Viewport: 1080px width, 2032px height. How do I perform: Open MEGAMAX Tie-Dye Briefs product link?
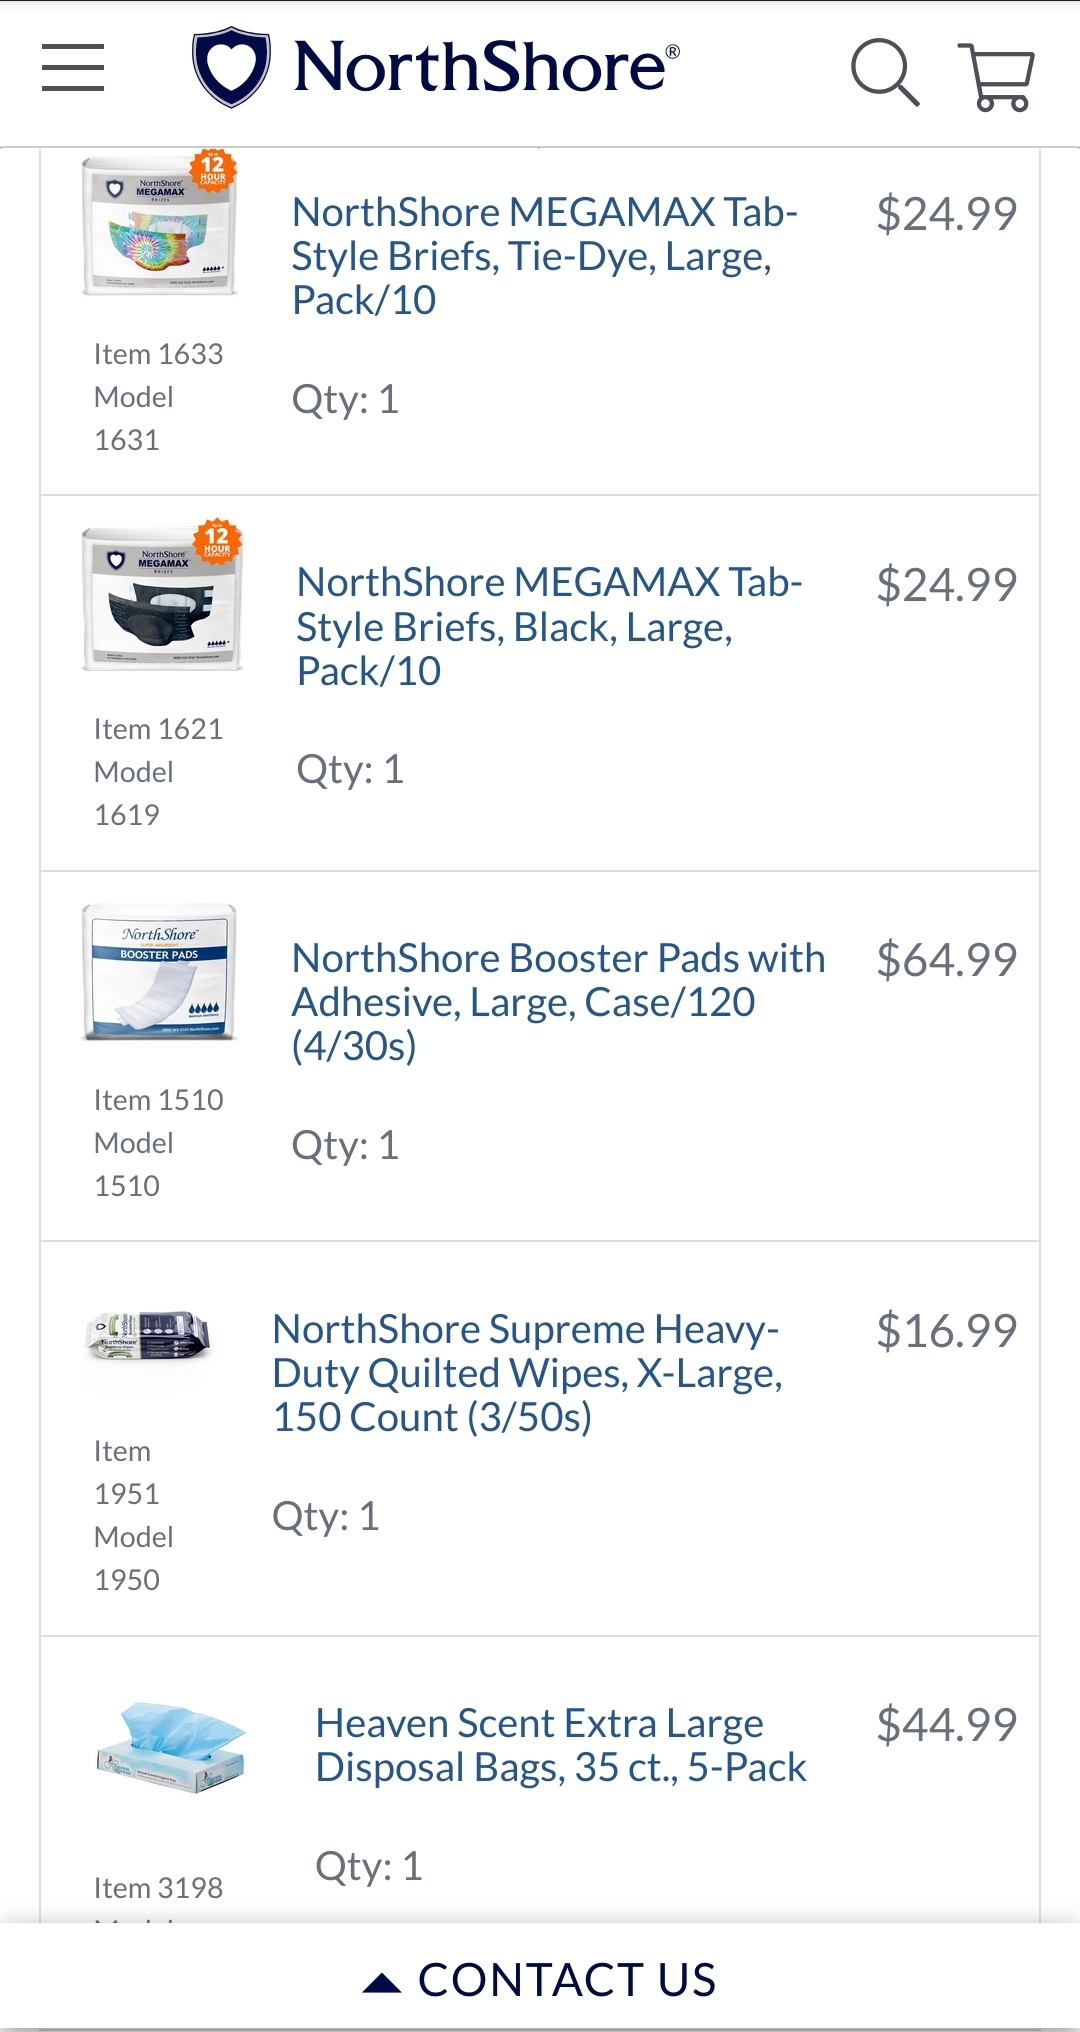[544, 256]
